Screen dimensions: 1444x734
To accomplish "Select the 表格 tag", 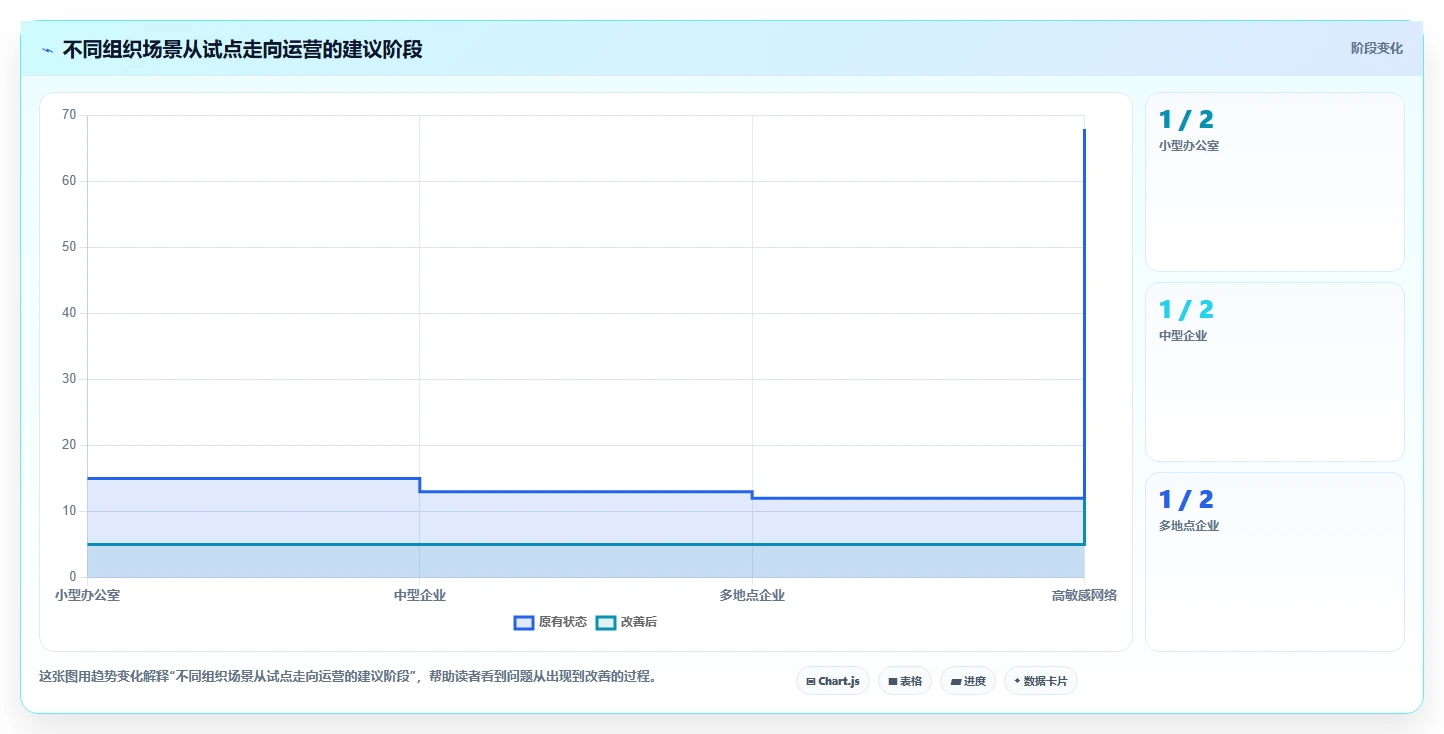I will (905, 681).
